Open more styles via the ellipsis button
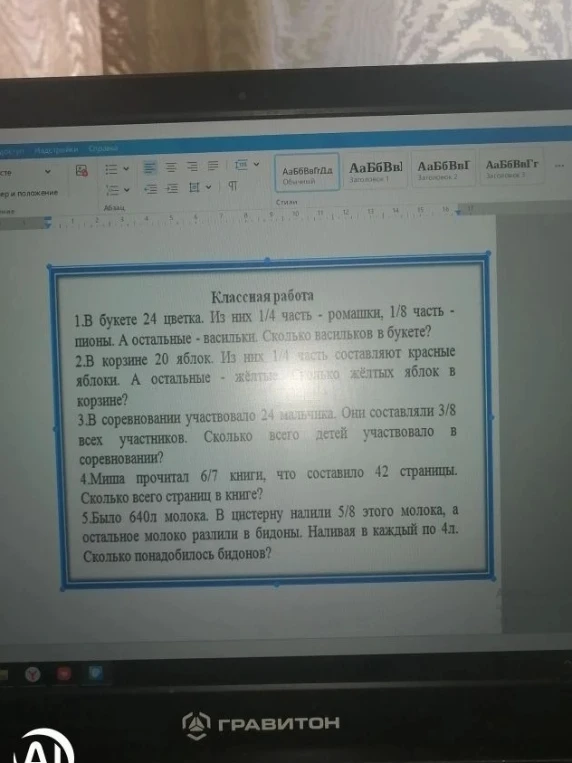Image resolution: width=572 pixels, height=763 pixels. (x=559, y=166)
